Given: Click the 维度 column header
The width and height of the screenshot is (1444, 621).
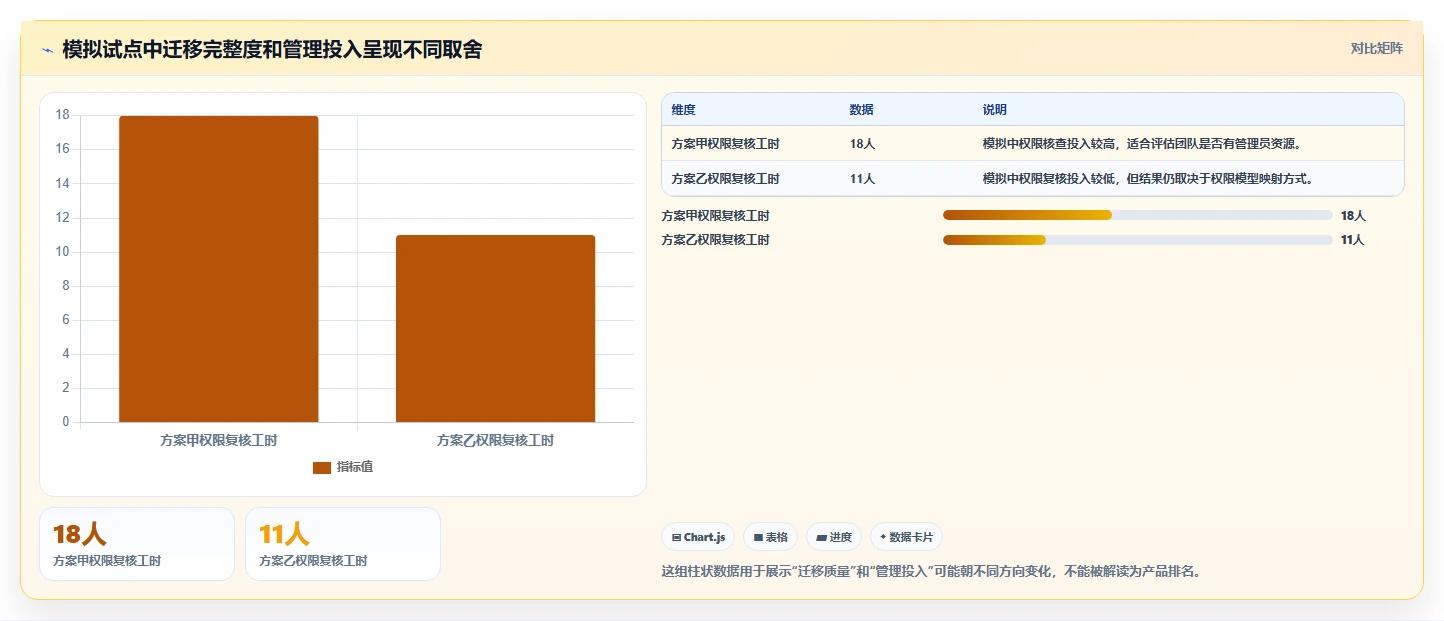Looking at the screenshot, I should [684, 110].
